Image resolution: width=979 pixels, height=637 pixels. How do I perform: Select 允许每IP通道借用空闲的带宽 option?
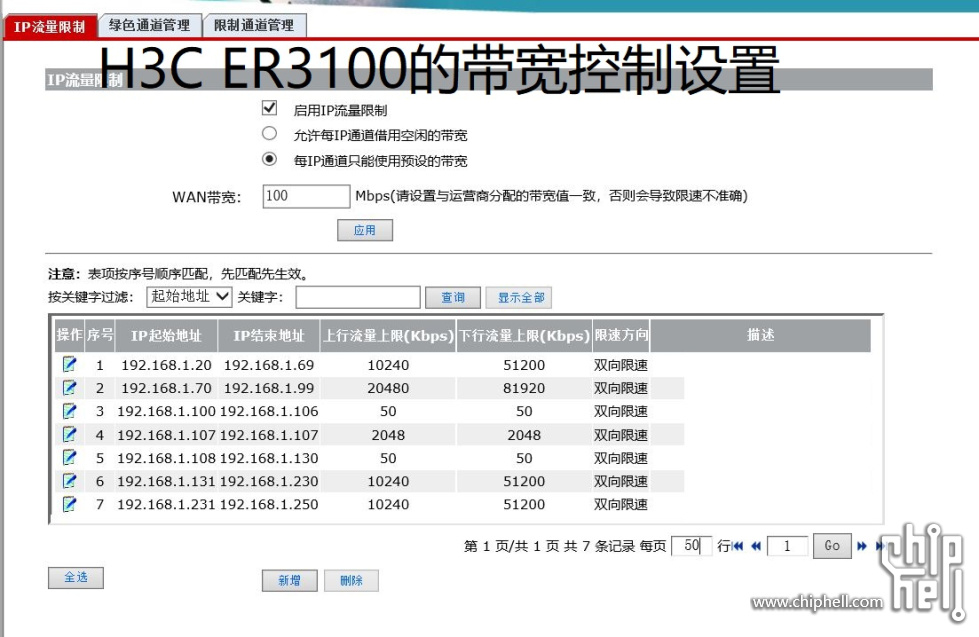point(269,134)
